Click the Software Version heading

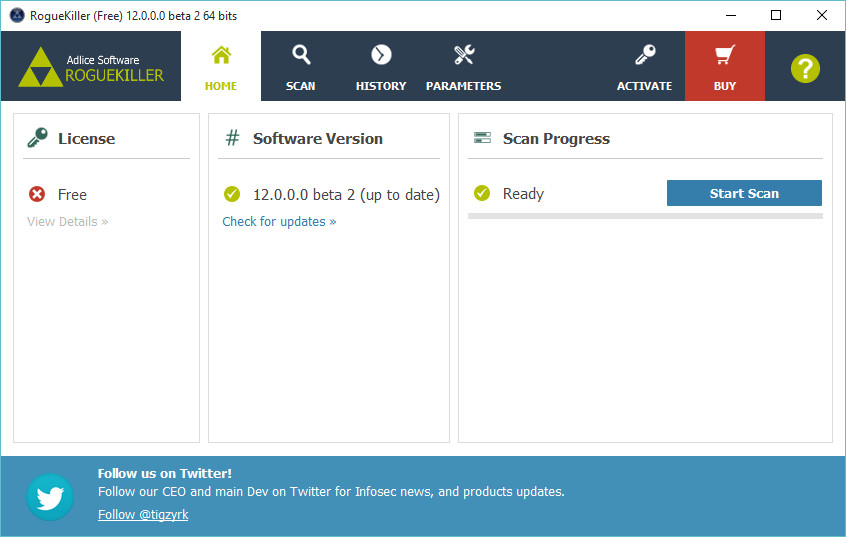318,139
